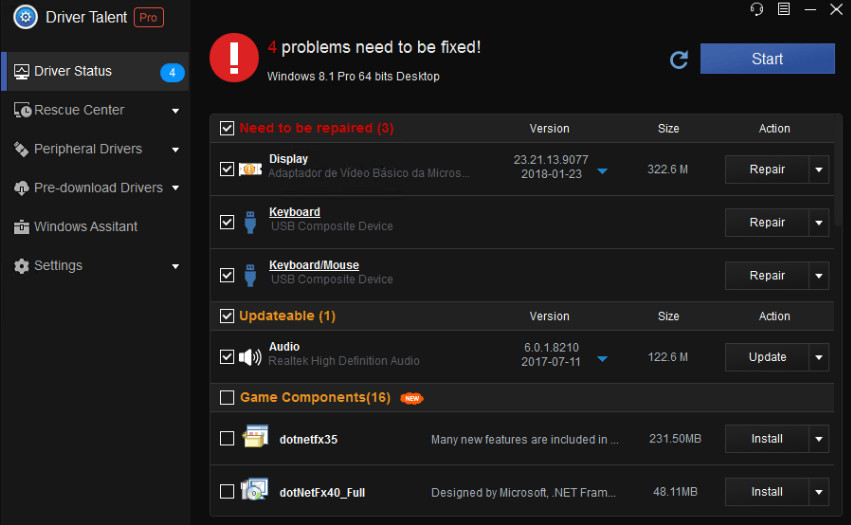Click the Audio speaker icon
Viewport: 851px width, 525px height.
(250, 357)
